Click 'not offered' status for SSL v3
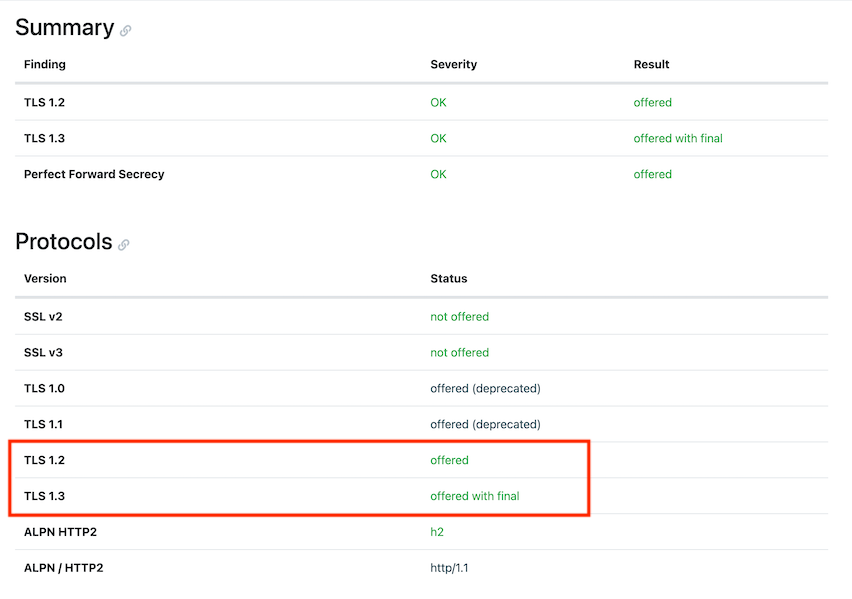The image size is (852, 599). tap(460, 352)
